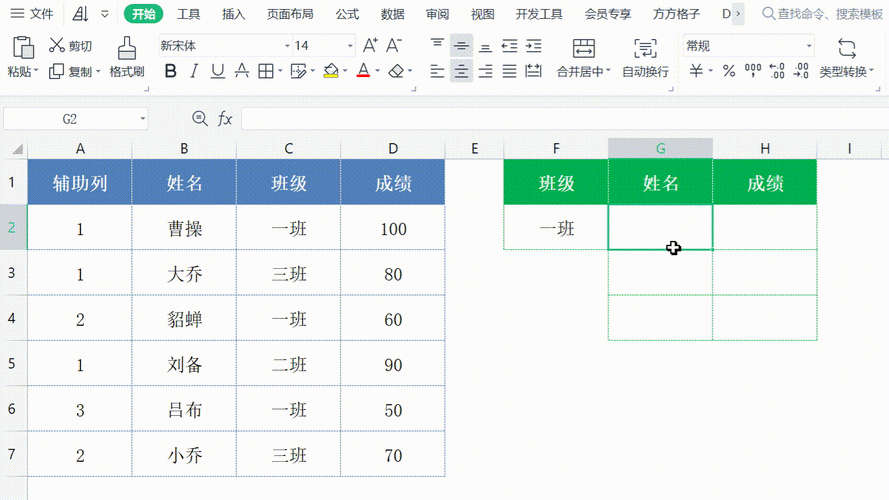
Task: Align text left
Action: click(437, 71)
